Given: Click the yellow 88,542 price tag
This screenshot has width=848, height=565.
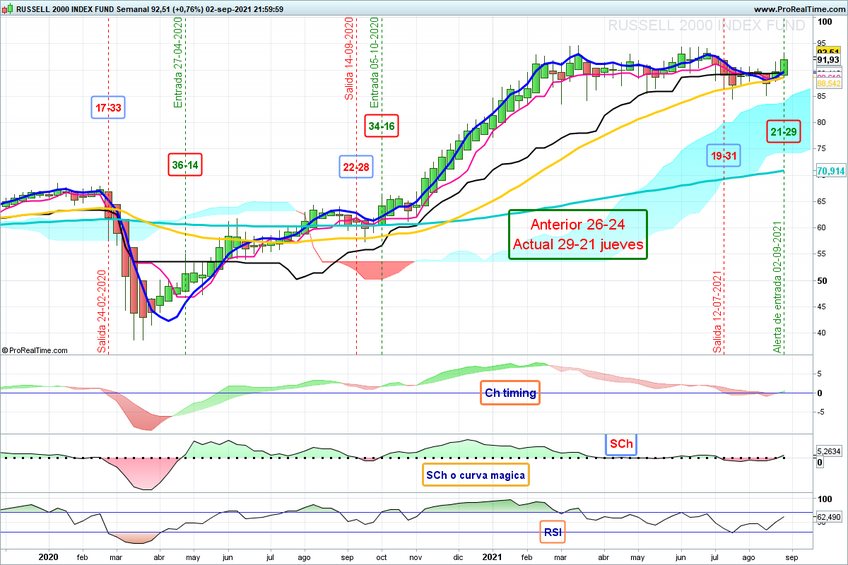Looking at the screenshot, I should click(x=828, y=84).
